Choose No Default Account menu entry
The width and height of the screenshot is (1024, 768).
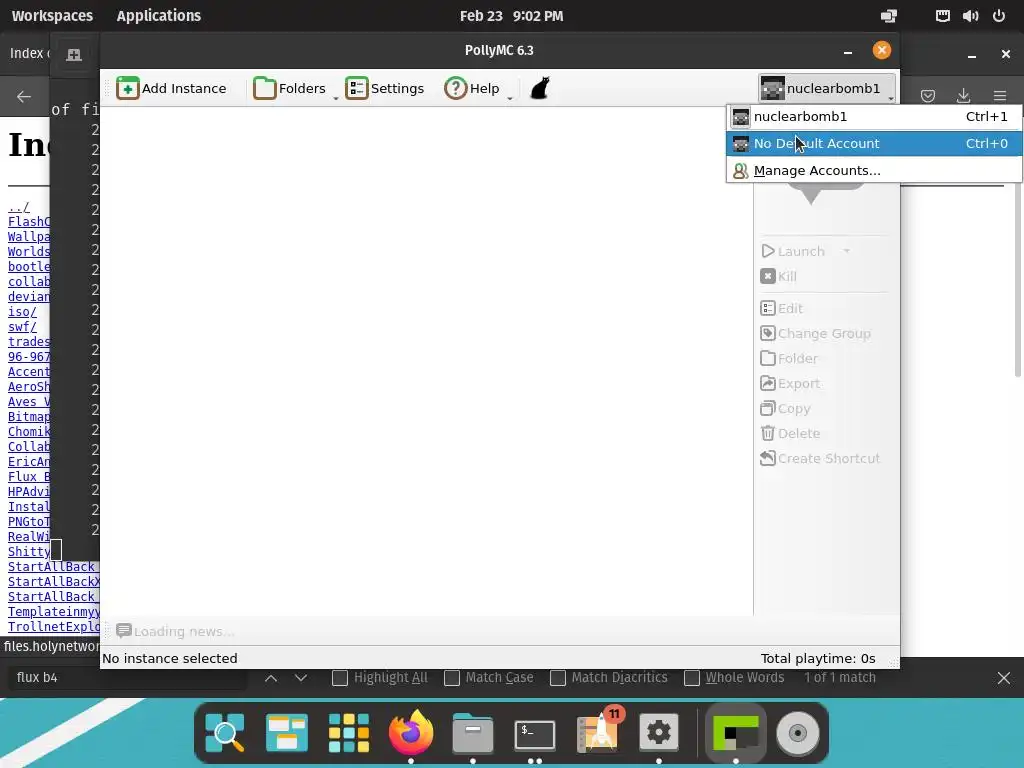click(x=874, y=144)
